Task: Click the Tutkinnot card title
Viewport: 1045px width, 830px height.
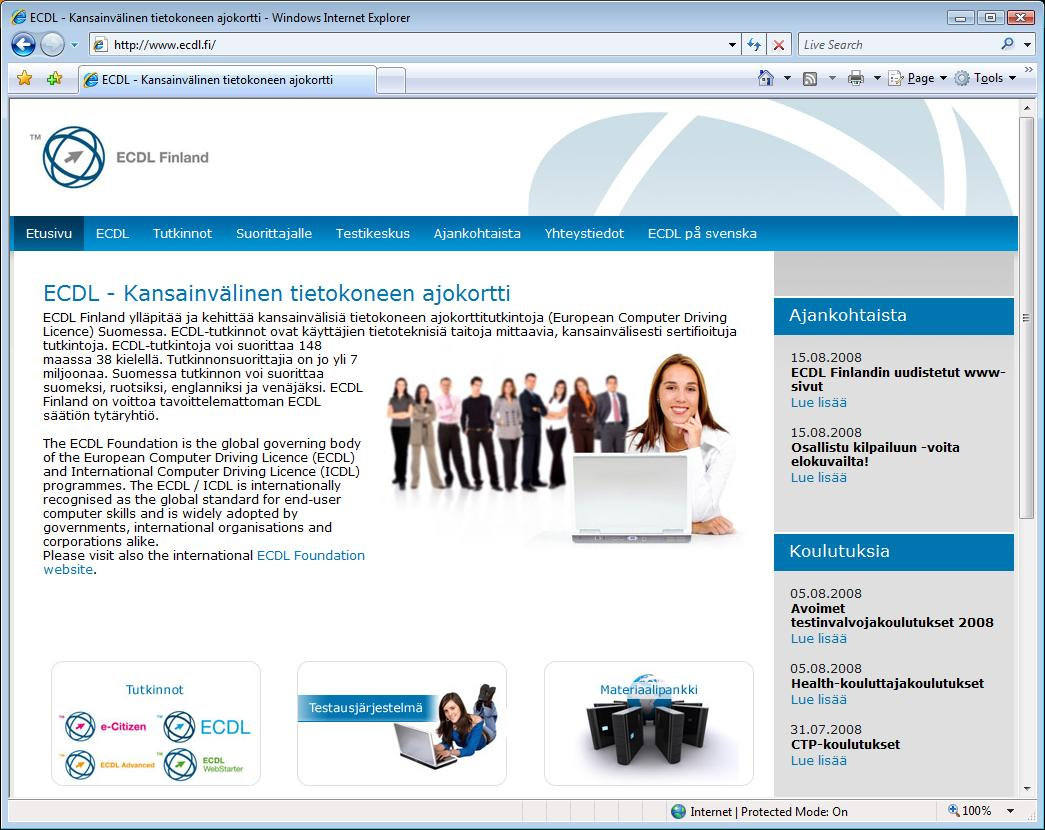Action: coord(154,689)
